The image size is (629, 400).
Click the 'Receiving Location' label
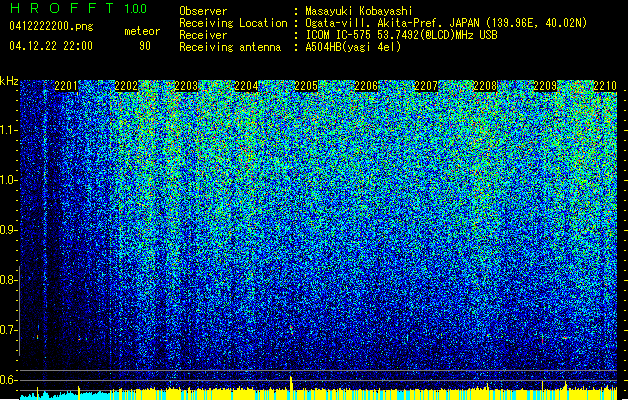pos(233,23)
